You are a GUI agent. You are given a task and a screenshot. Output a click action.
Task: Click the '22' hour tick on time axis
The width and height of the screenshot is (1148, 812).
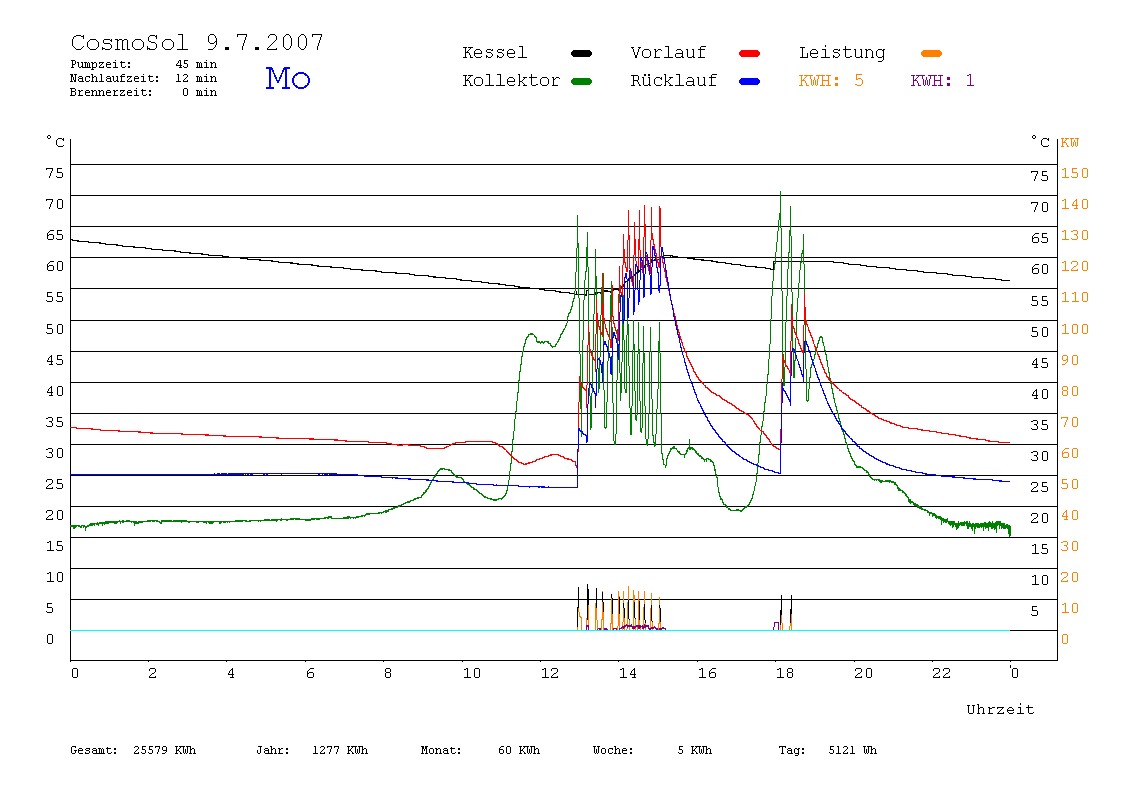point(942,674)
